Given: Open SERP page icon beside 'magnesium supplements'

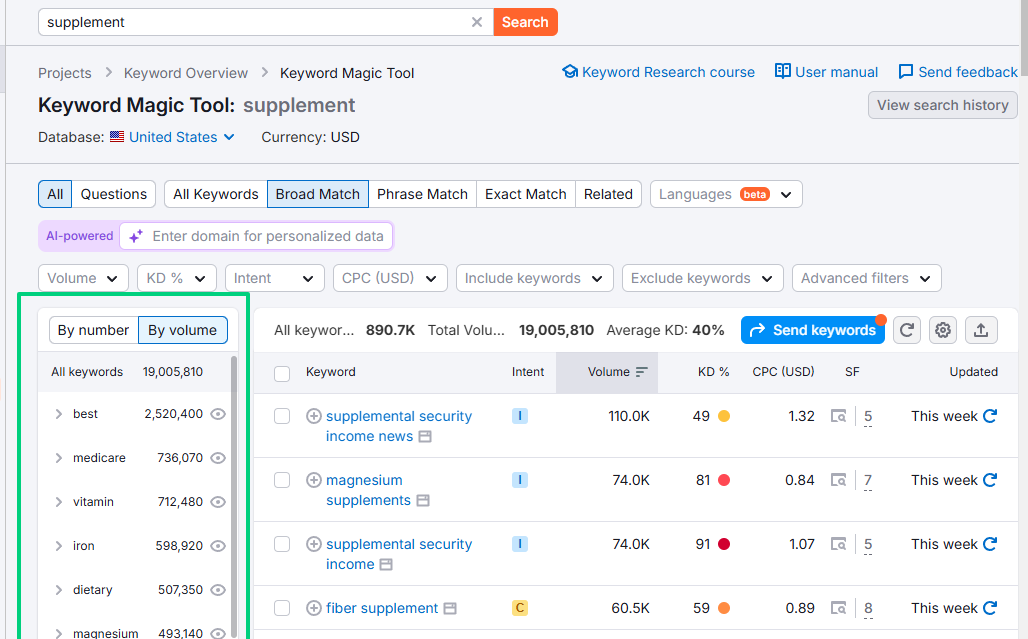Looking at the screenshot, I should click(423, 501).
